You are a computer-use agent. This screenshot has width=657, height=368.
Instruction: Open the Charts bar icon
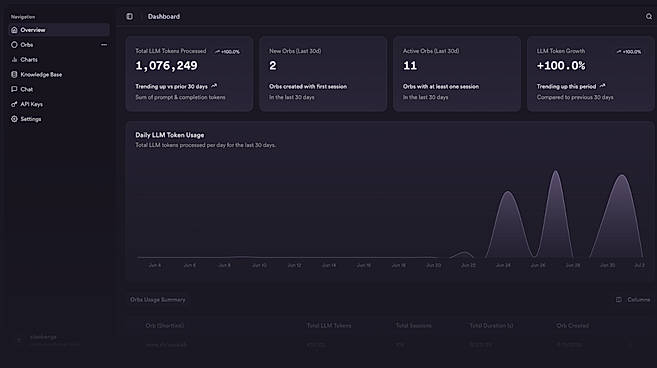[x=14, y=60]
